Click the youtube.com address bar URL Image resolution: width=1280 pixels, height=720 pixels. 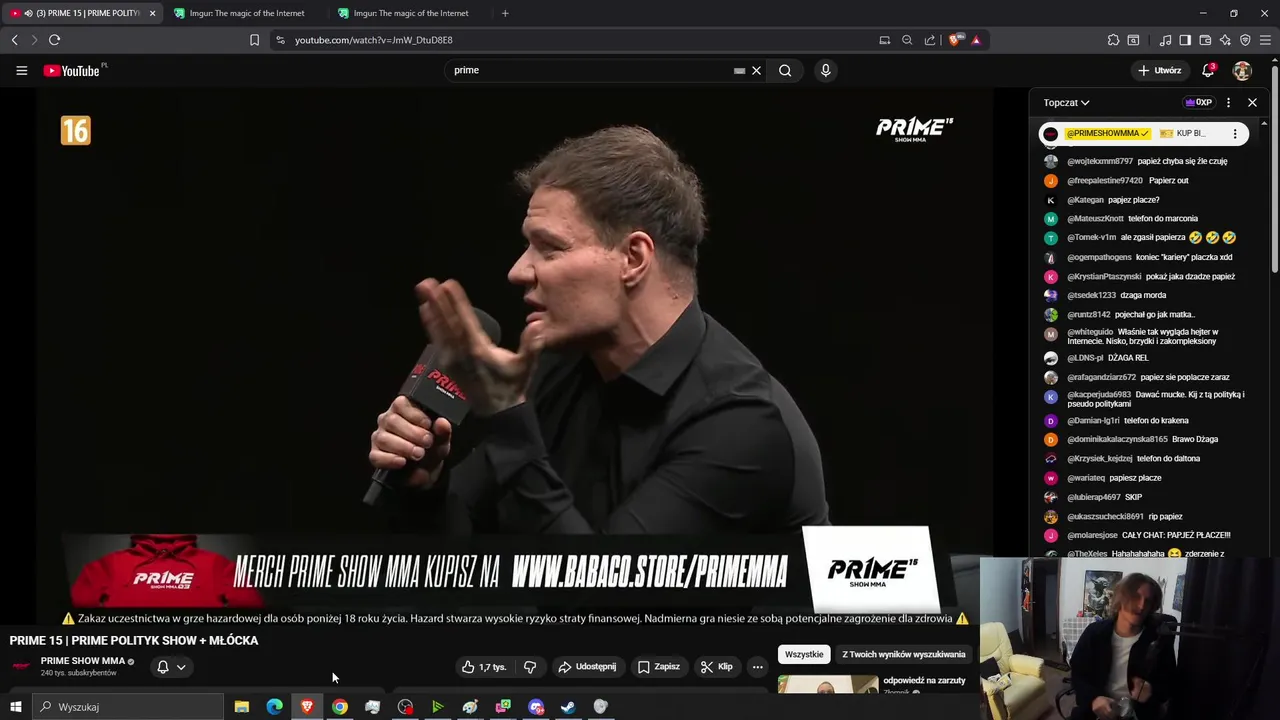click(374, 40)
